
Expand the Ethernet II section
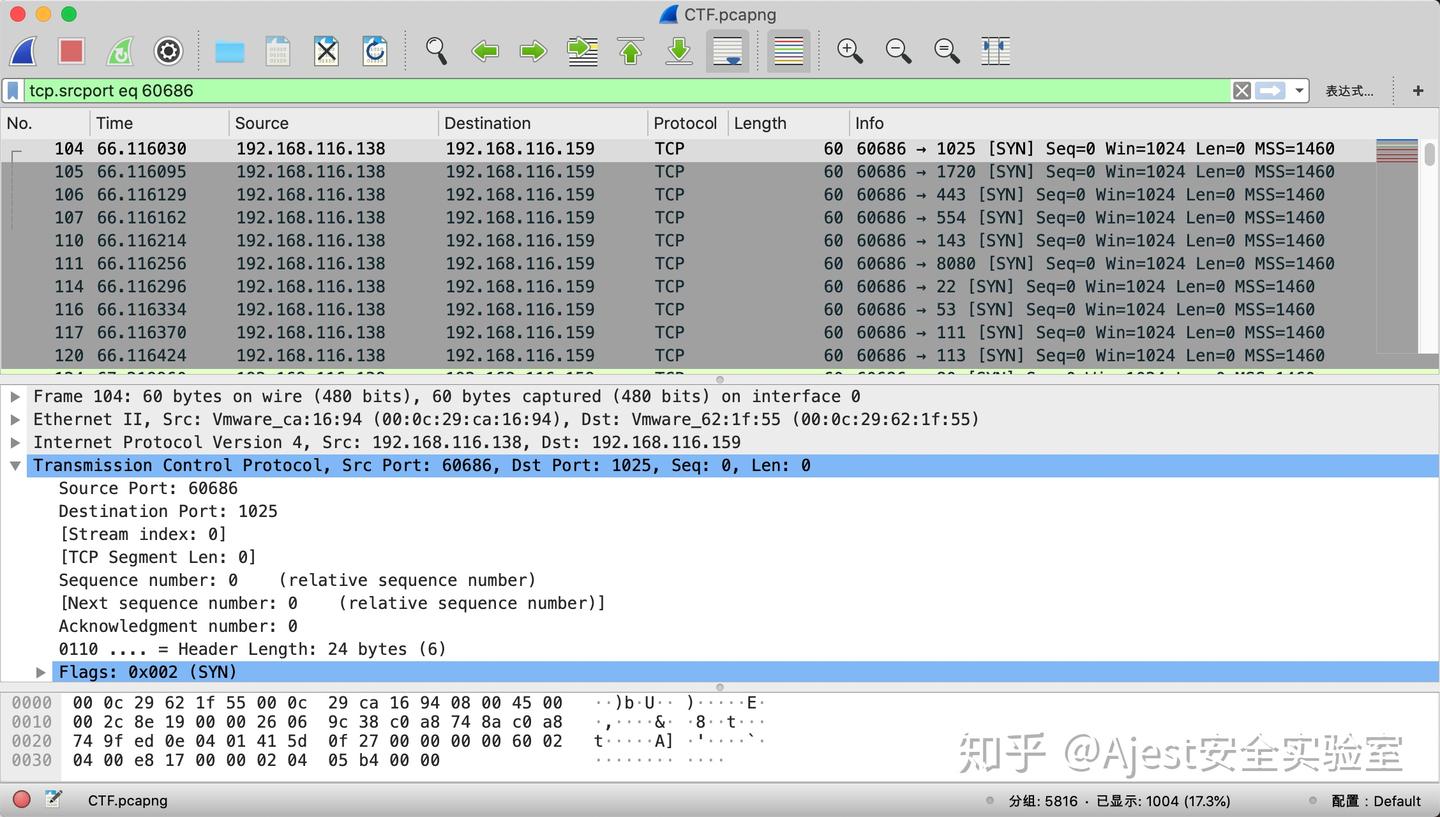(x=15, y=419)
